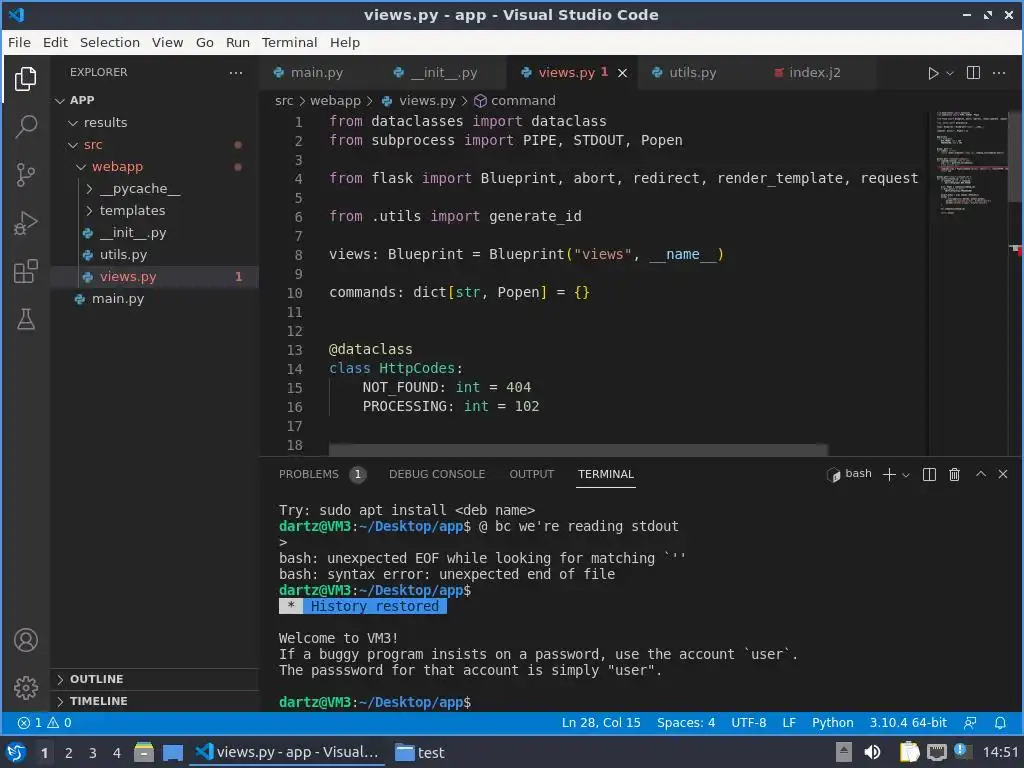This screenshot has width=1024, height=768.
Task: Open the Run and Debug view
Action: (x=25, y=223)
